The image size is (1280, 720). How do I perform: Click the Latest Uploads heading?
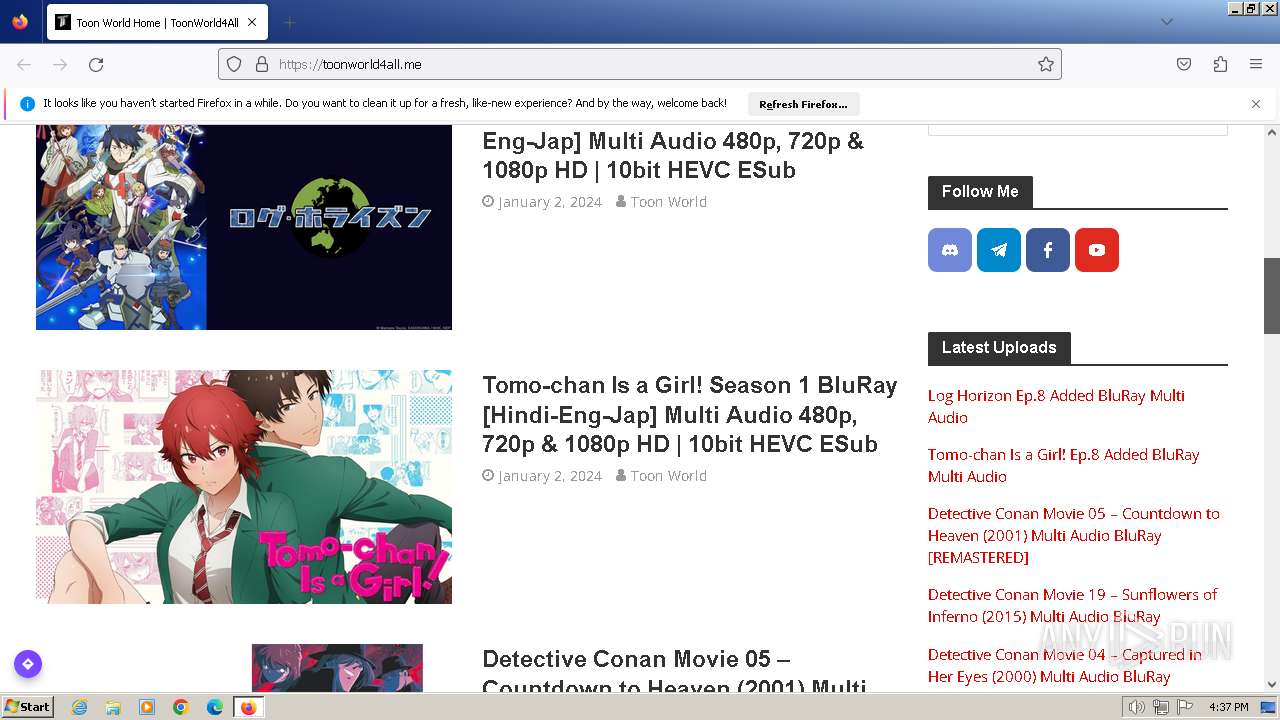(999, 348)
